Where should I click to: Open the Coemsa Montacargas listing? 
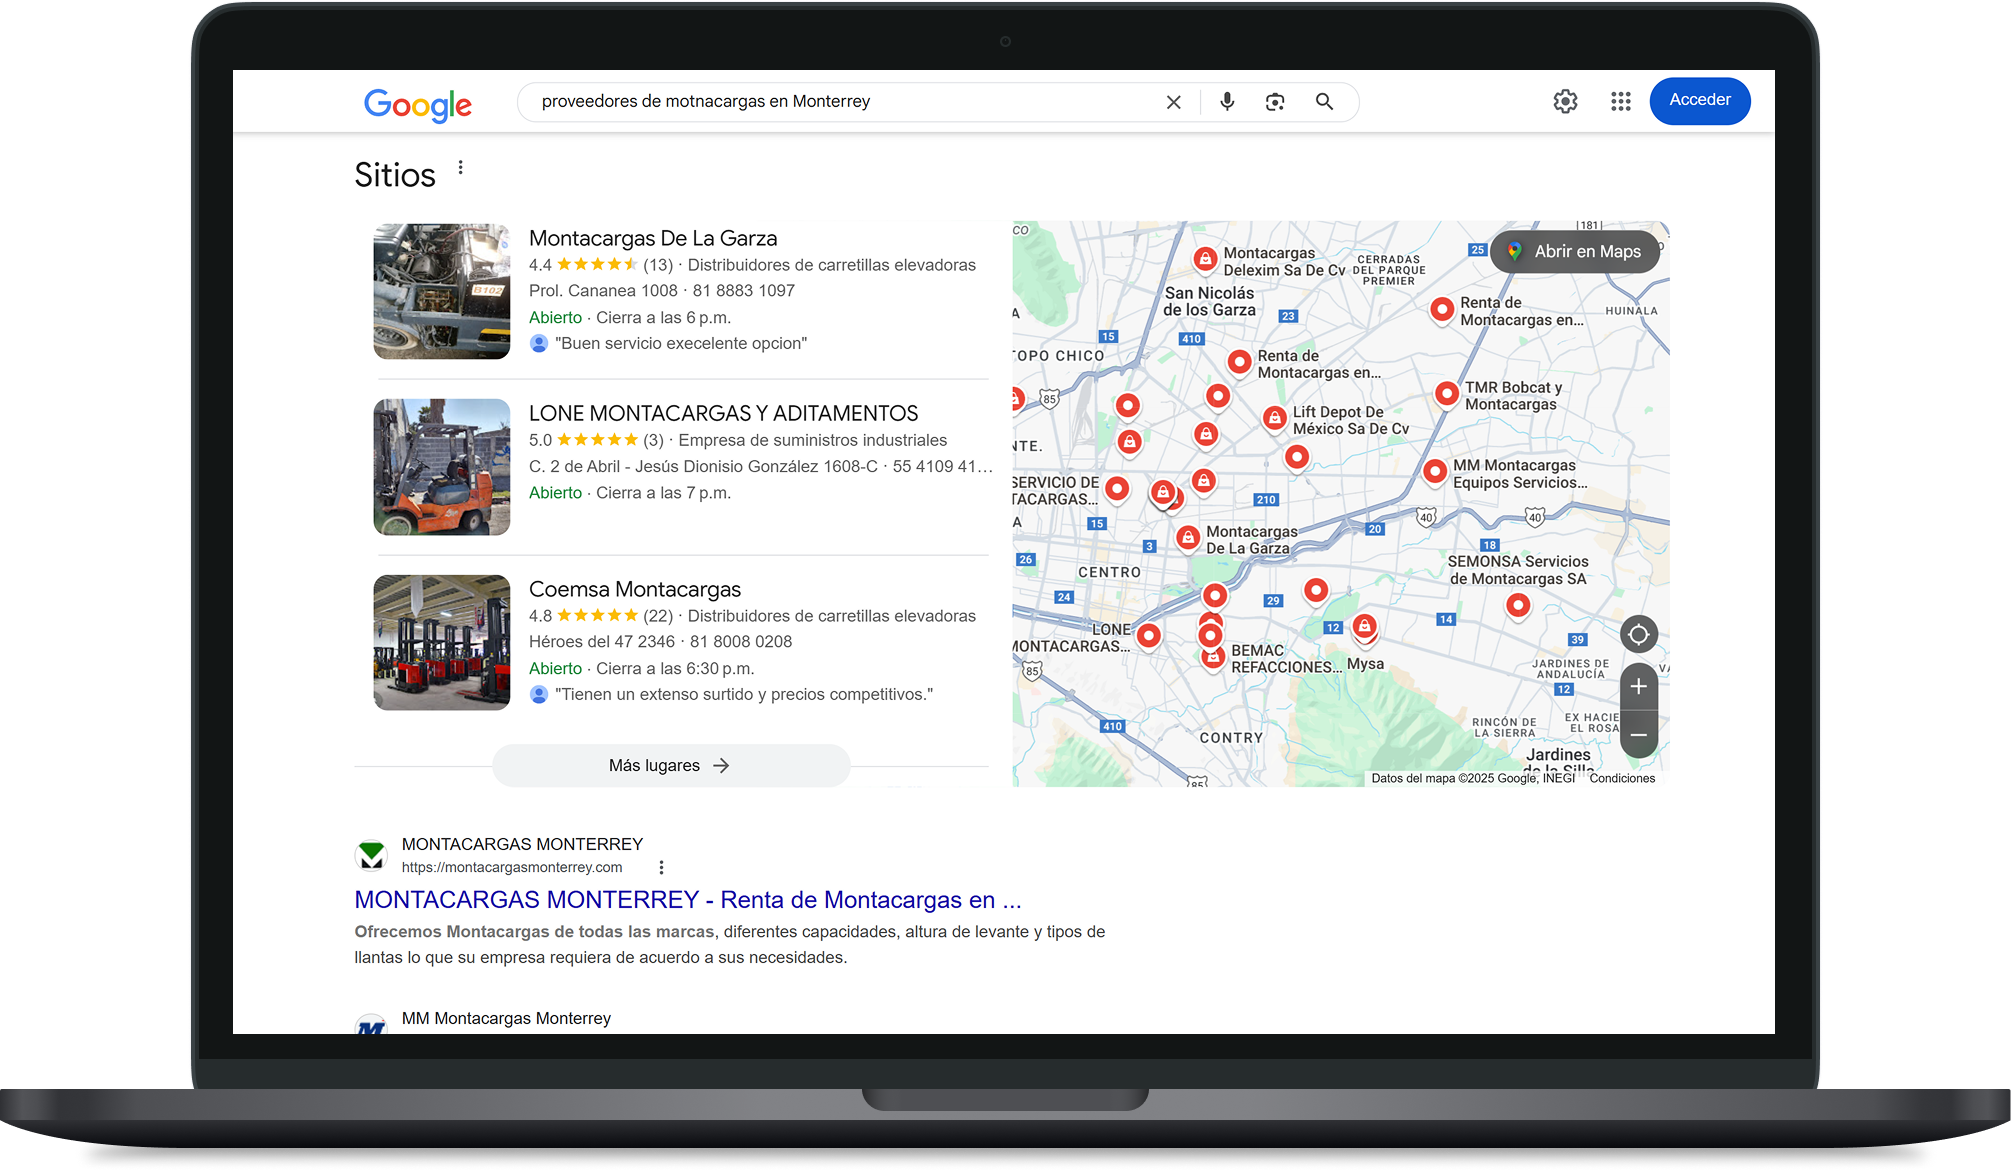tap(635, 589)
